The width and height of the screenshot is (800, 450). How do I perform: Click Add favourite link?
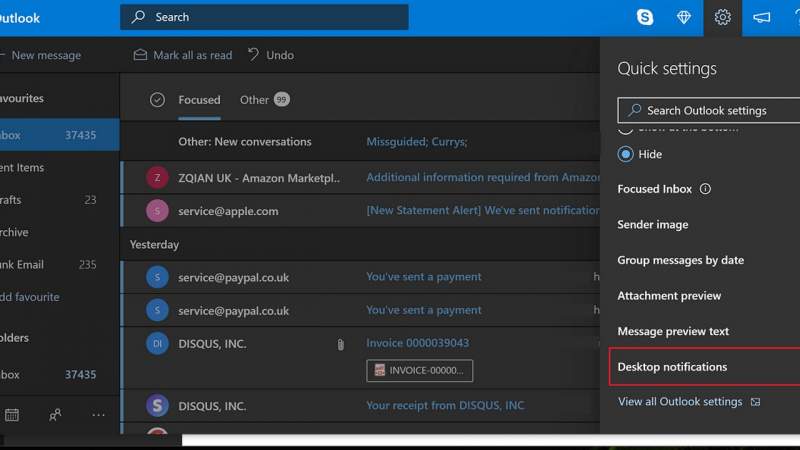click(x=30, y=296)
